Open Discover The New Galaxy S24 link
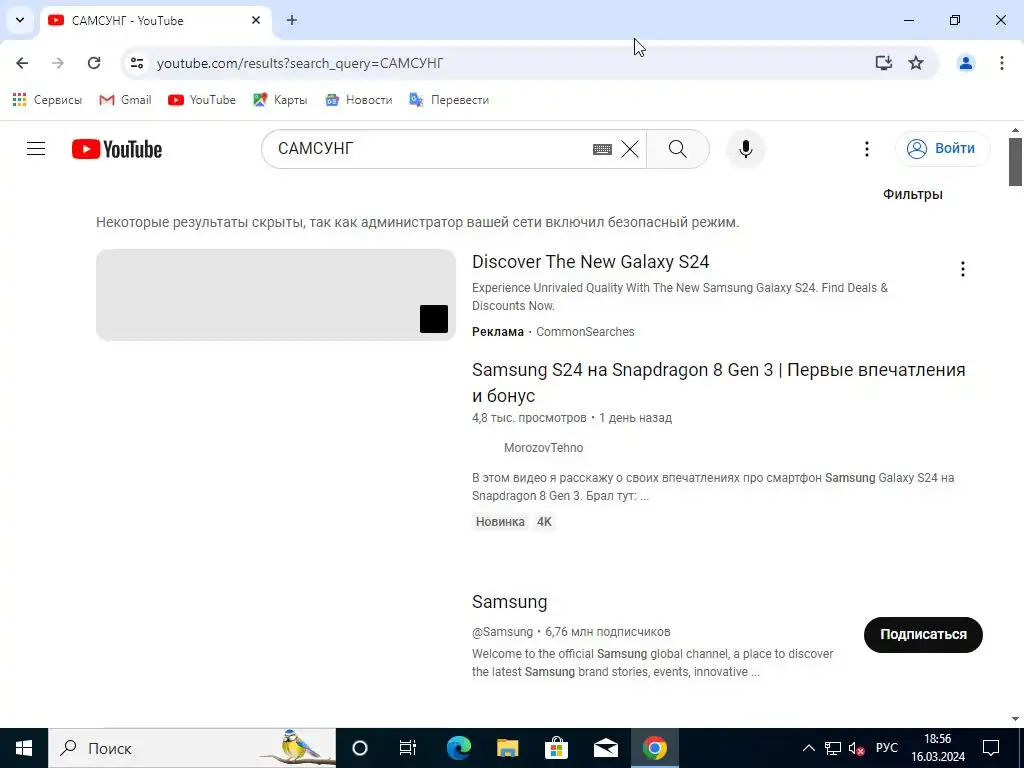The width and height of the screenshot is (1024, 768). [590, 262]
